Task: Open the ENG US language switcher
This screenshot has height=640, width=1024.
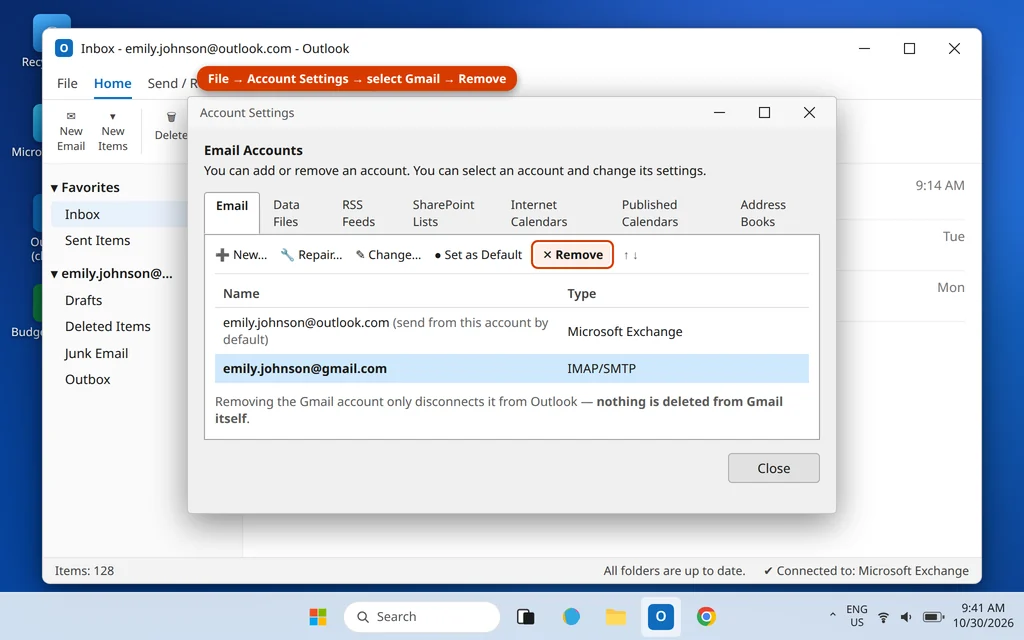Action: 857,616
